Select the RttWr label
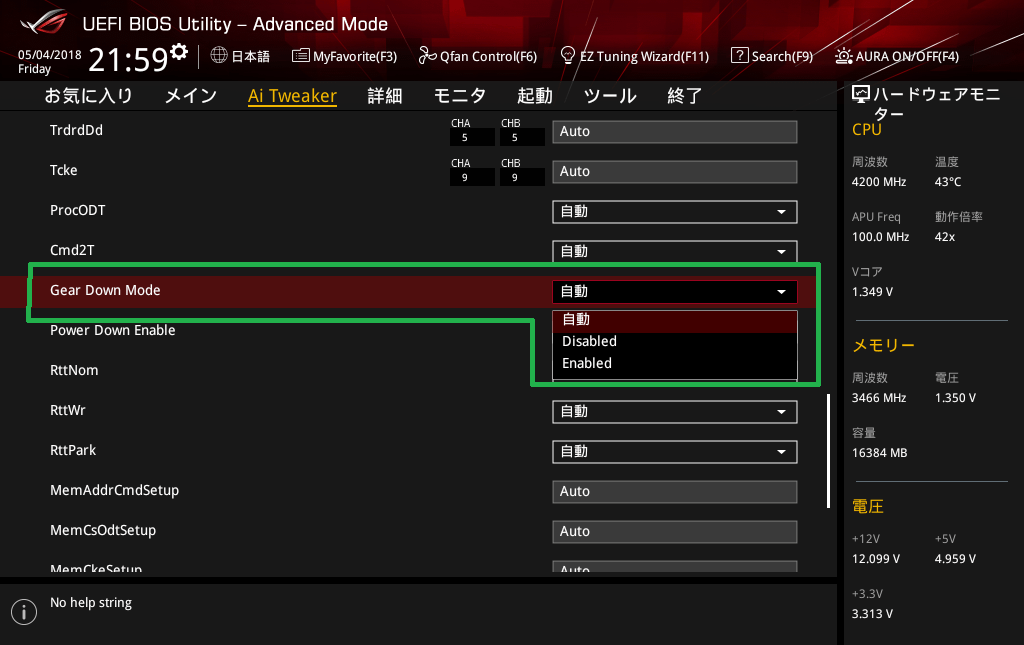Image resolution: width=1024 pixels, height=645 pixels. click(68, 411)
